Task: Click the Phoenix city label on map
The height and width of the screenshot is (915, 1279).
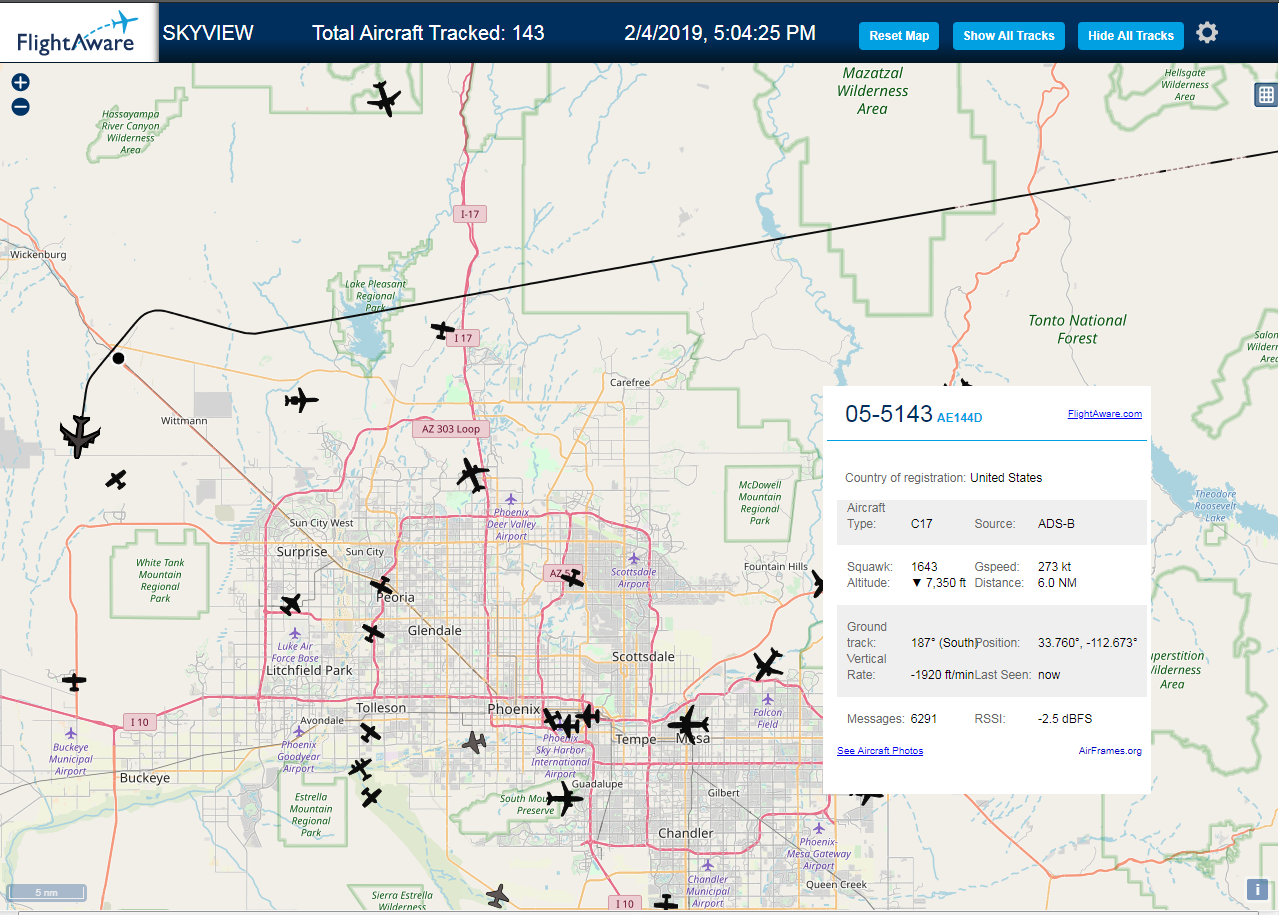Action: tap(513, 709)
